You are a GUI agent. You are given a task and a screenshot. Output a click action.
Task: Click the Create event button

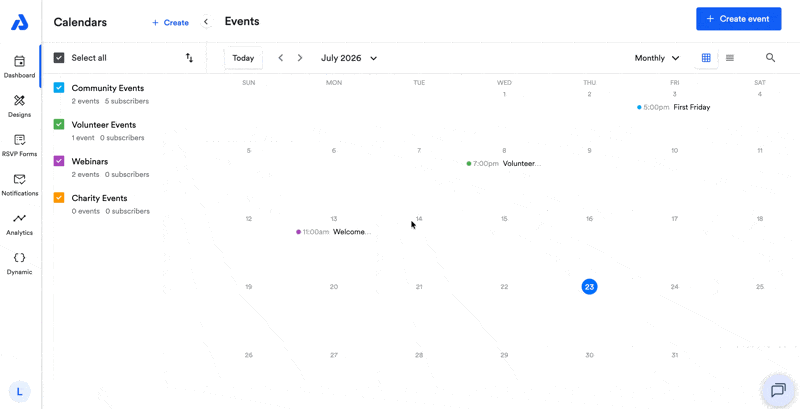pos(739,19)
